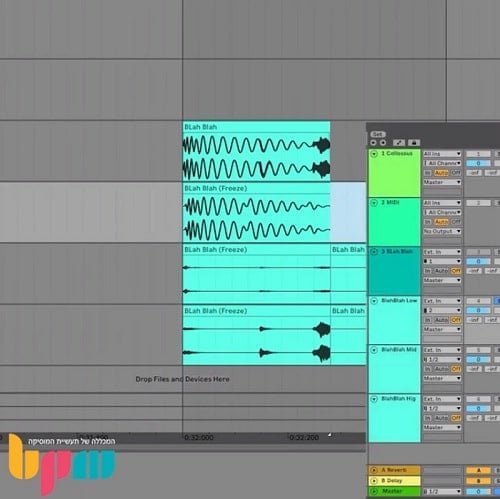Set BlahBlah Mid monitor to Auto
500x499 pixels.
click(x=441, y=369)
